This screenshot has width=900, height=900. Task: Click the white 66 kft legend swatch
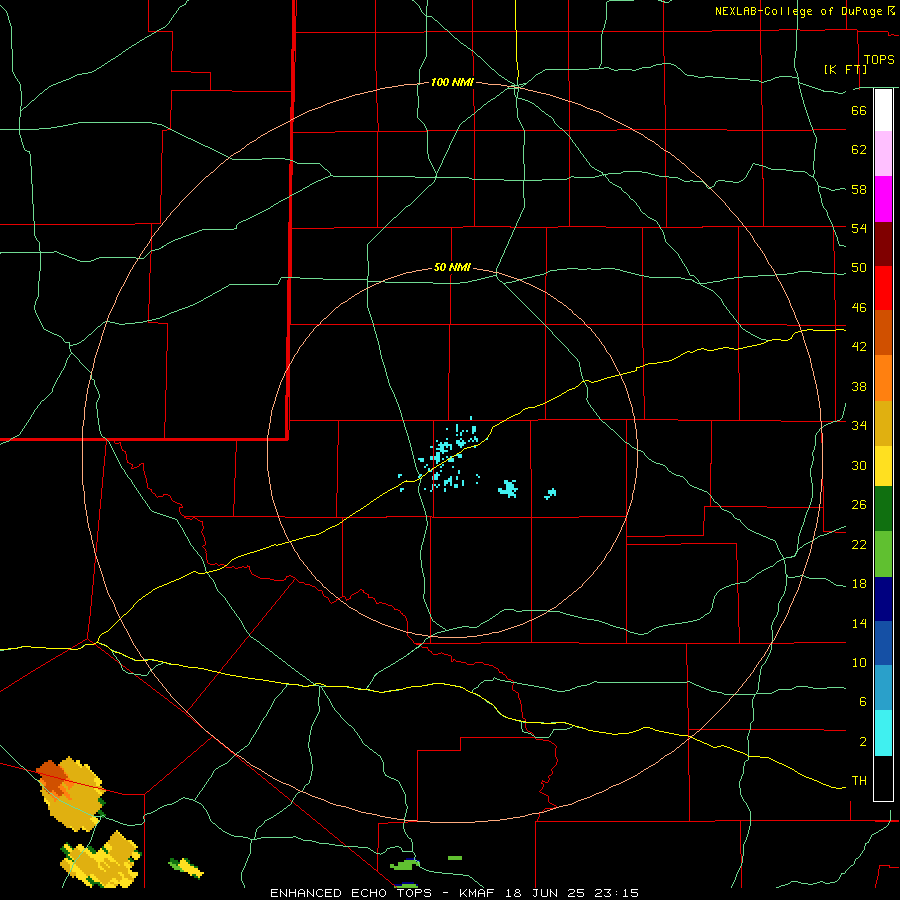pos(883,110)
